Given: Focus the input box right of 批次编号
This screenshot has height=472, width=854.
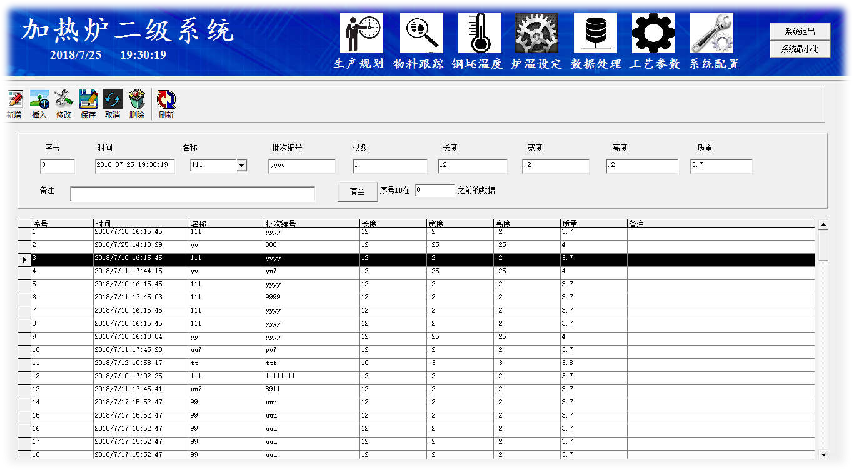Looking at the screenshot, I should coord(390,166).
